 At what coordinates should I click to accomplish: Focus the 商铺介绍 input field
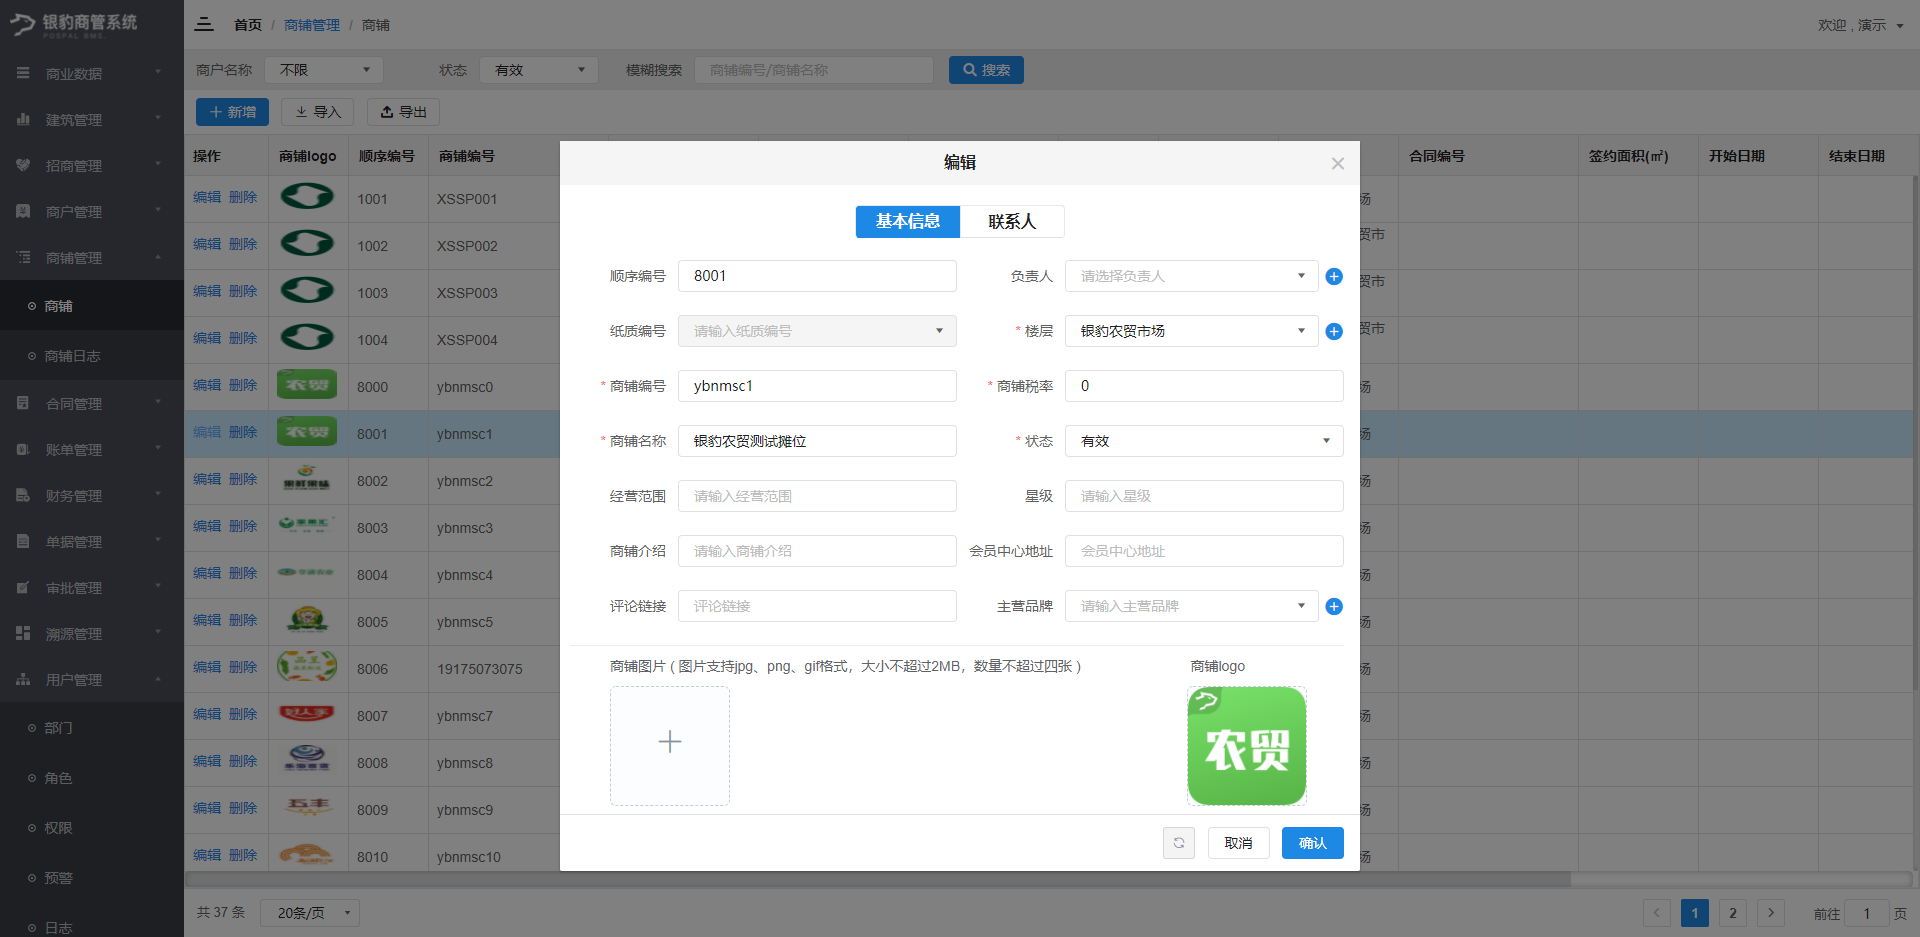[x=817, y=551]
